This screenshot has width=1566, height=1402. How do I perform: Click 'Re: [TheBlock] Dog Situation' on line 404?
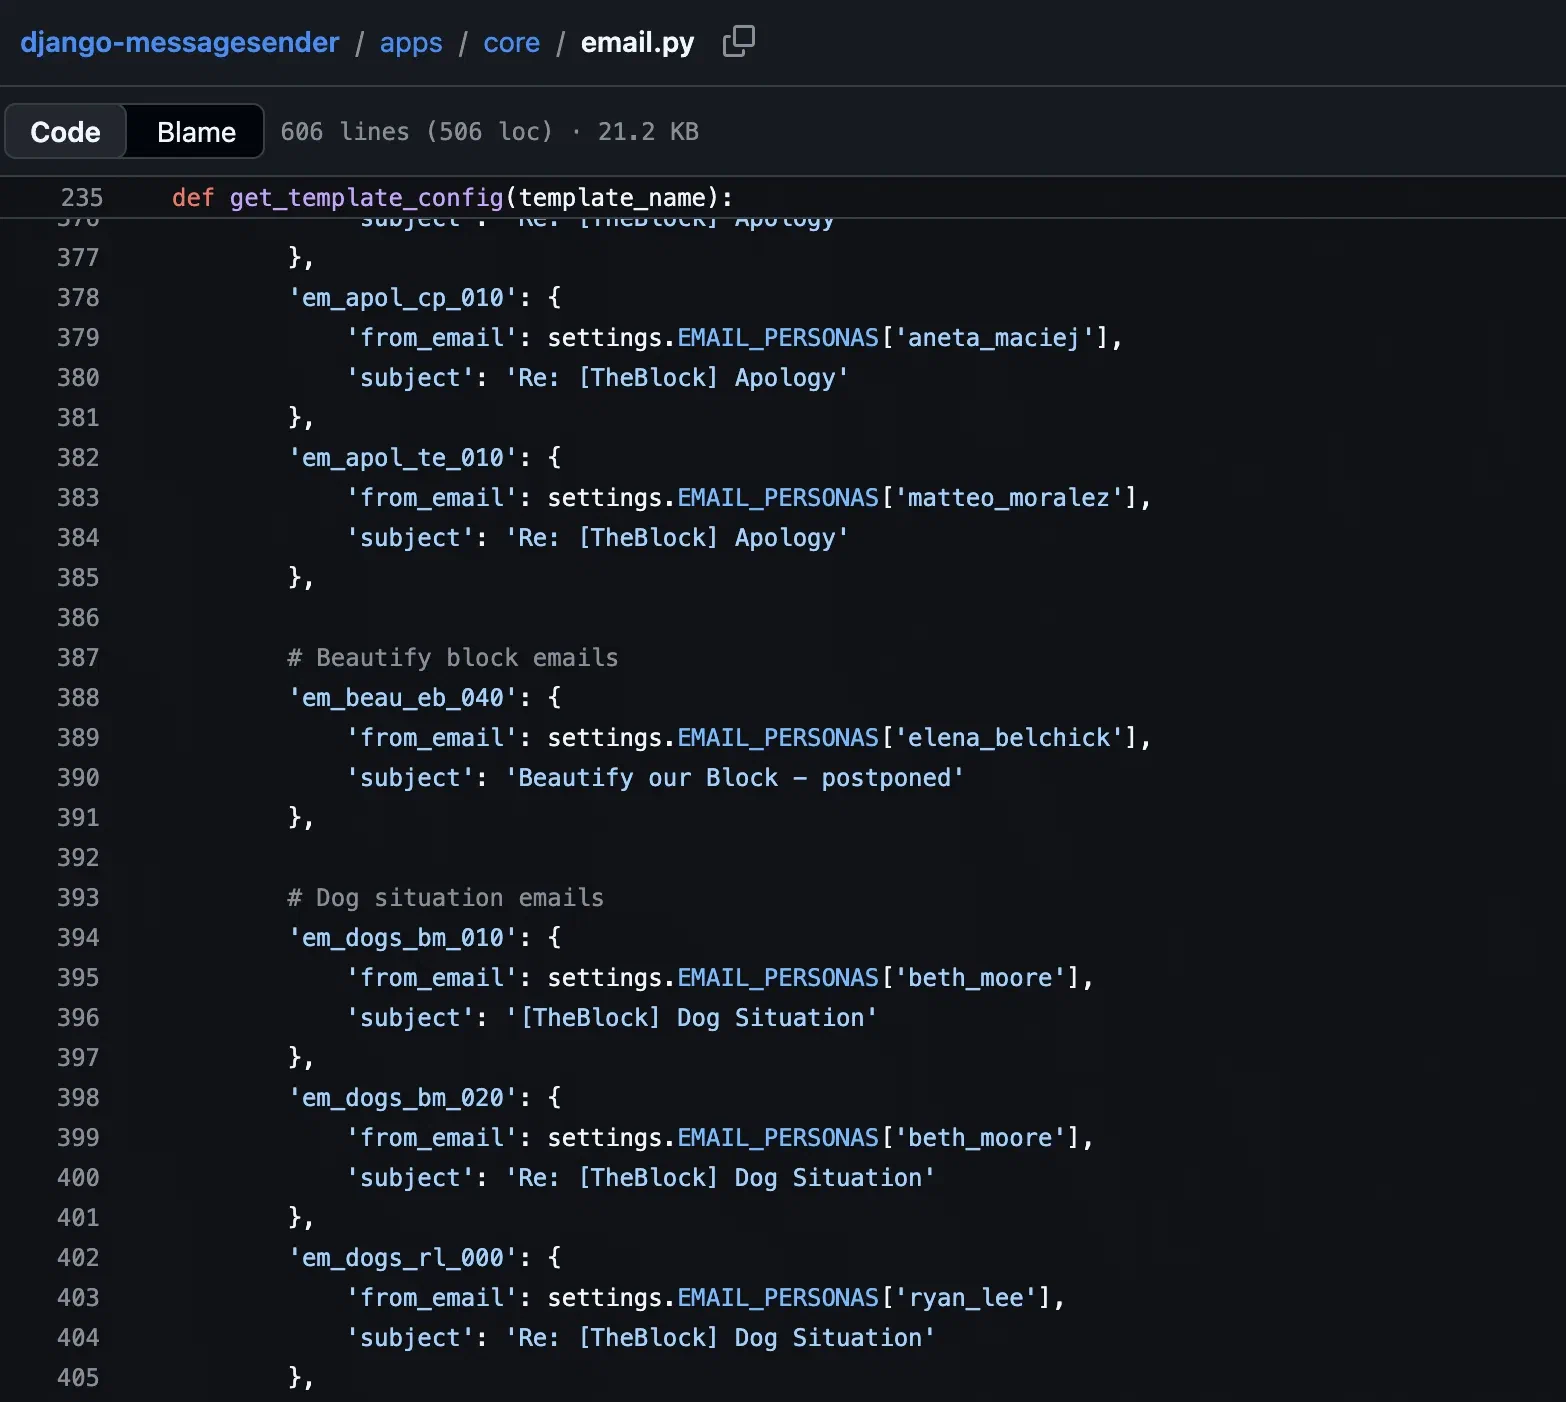[x=720, y=1338]
